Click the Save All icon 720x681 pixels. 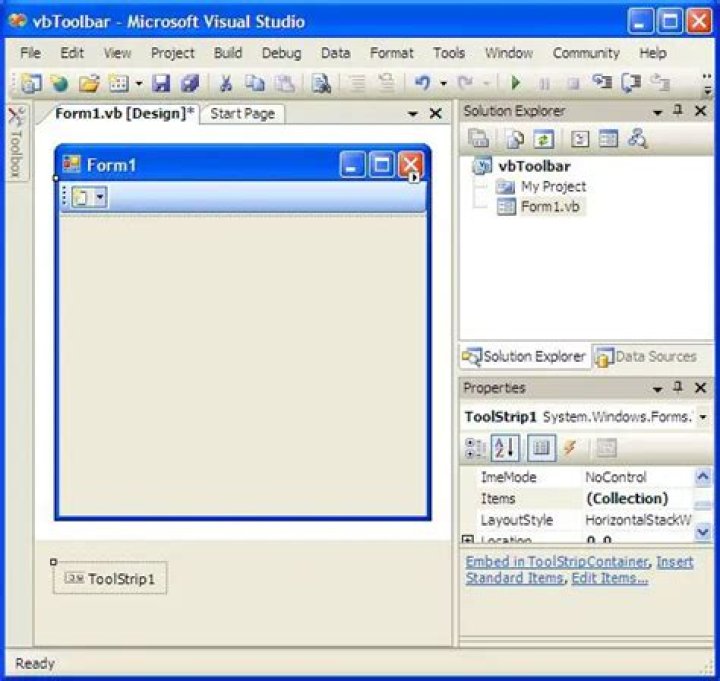[190, 83]
